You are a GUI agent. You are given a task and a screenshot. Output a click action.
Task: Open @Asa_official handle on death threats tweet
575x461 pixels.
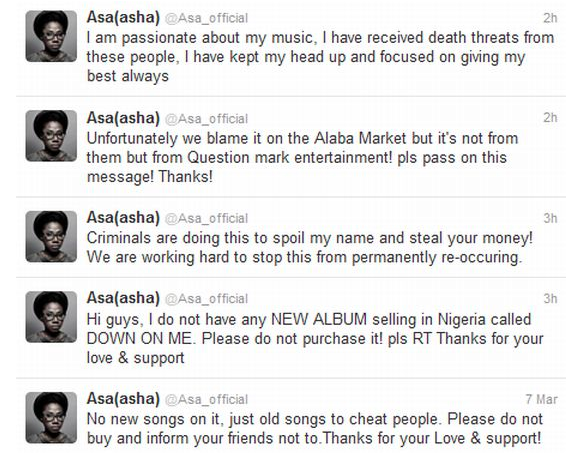(206, 18)
